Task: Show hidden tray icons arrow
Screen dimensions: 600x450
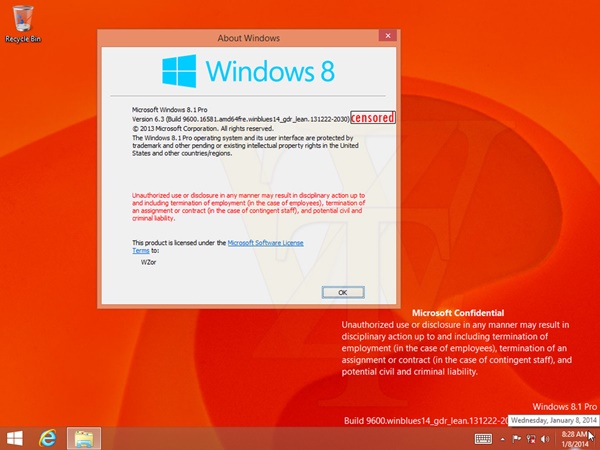Action: pyautogui.click(x=502, y=439)
